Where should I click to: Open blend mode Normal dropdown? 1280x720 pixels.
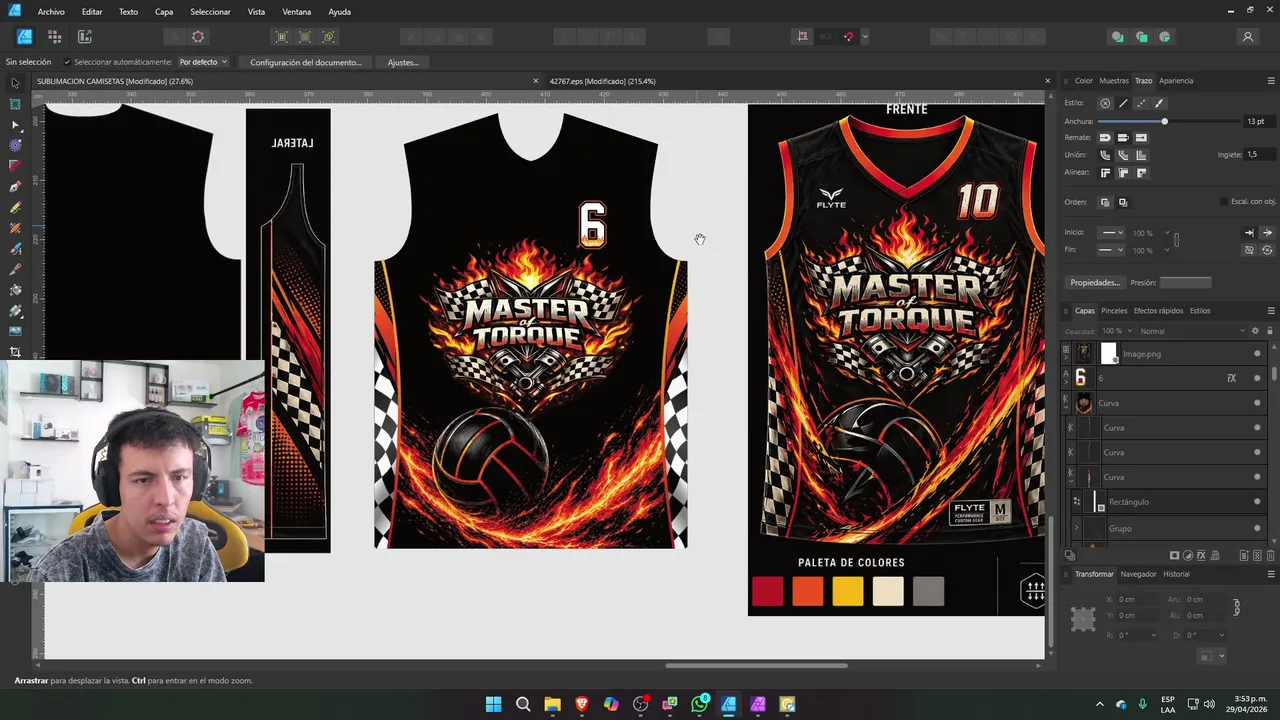pyautogui.click(x=1192, y=331)
